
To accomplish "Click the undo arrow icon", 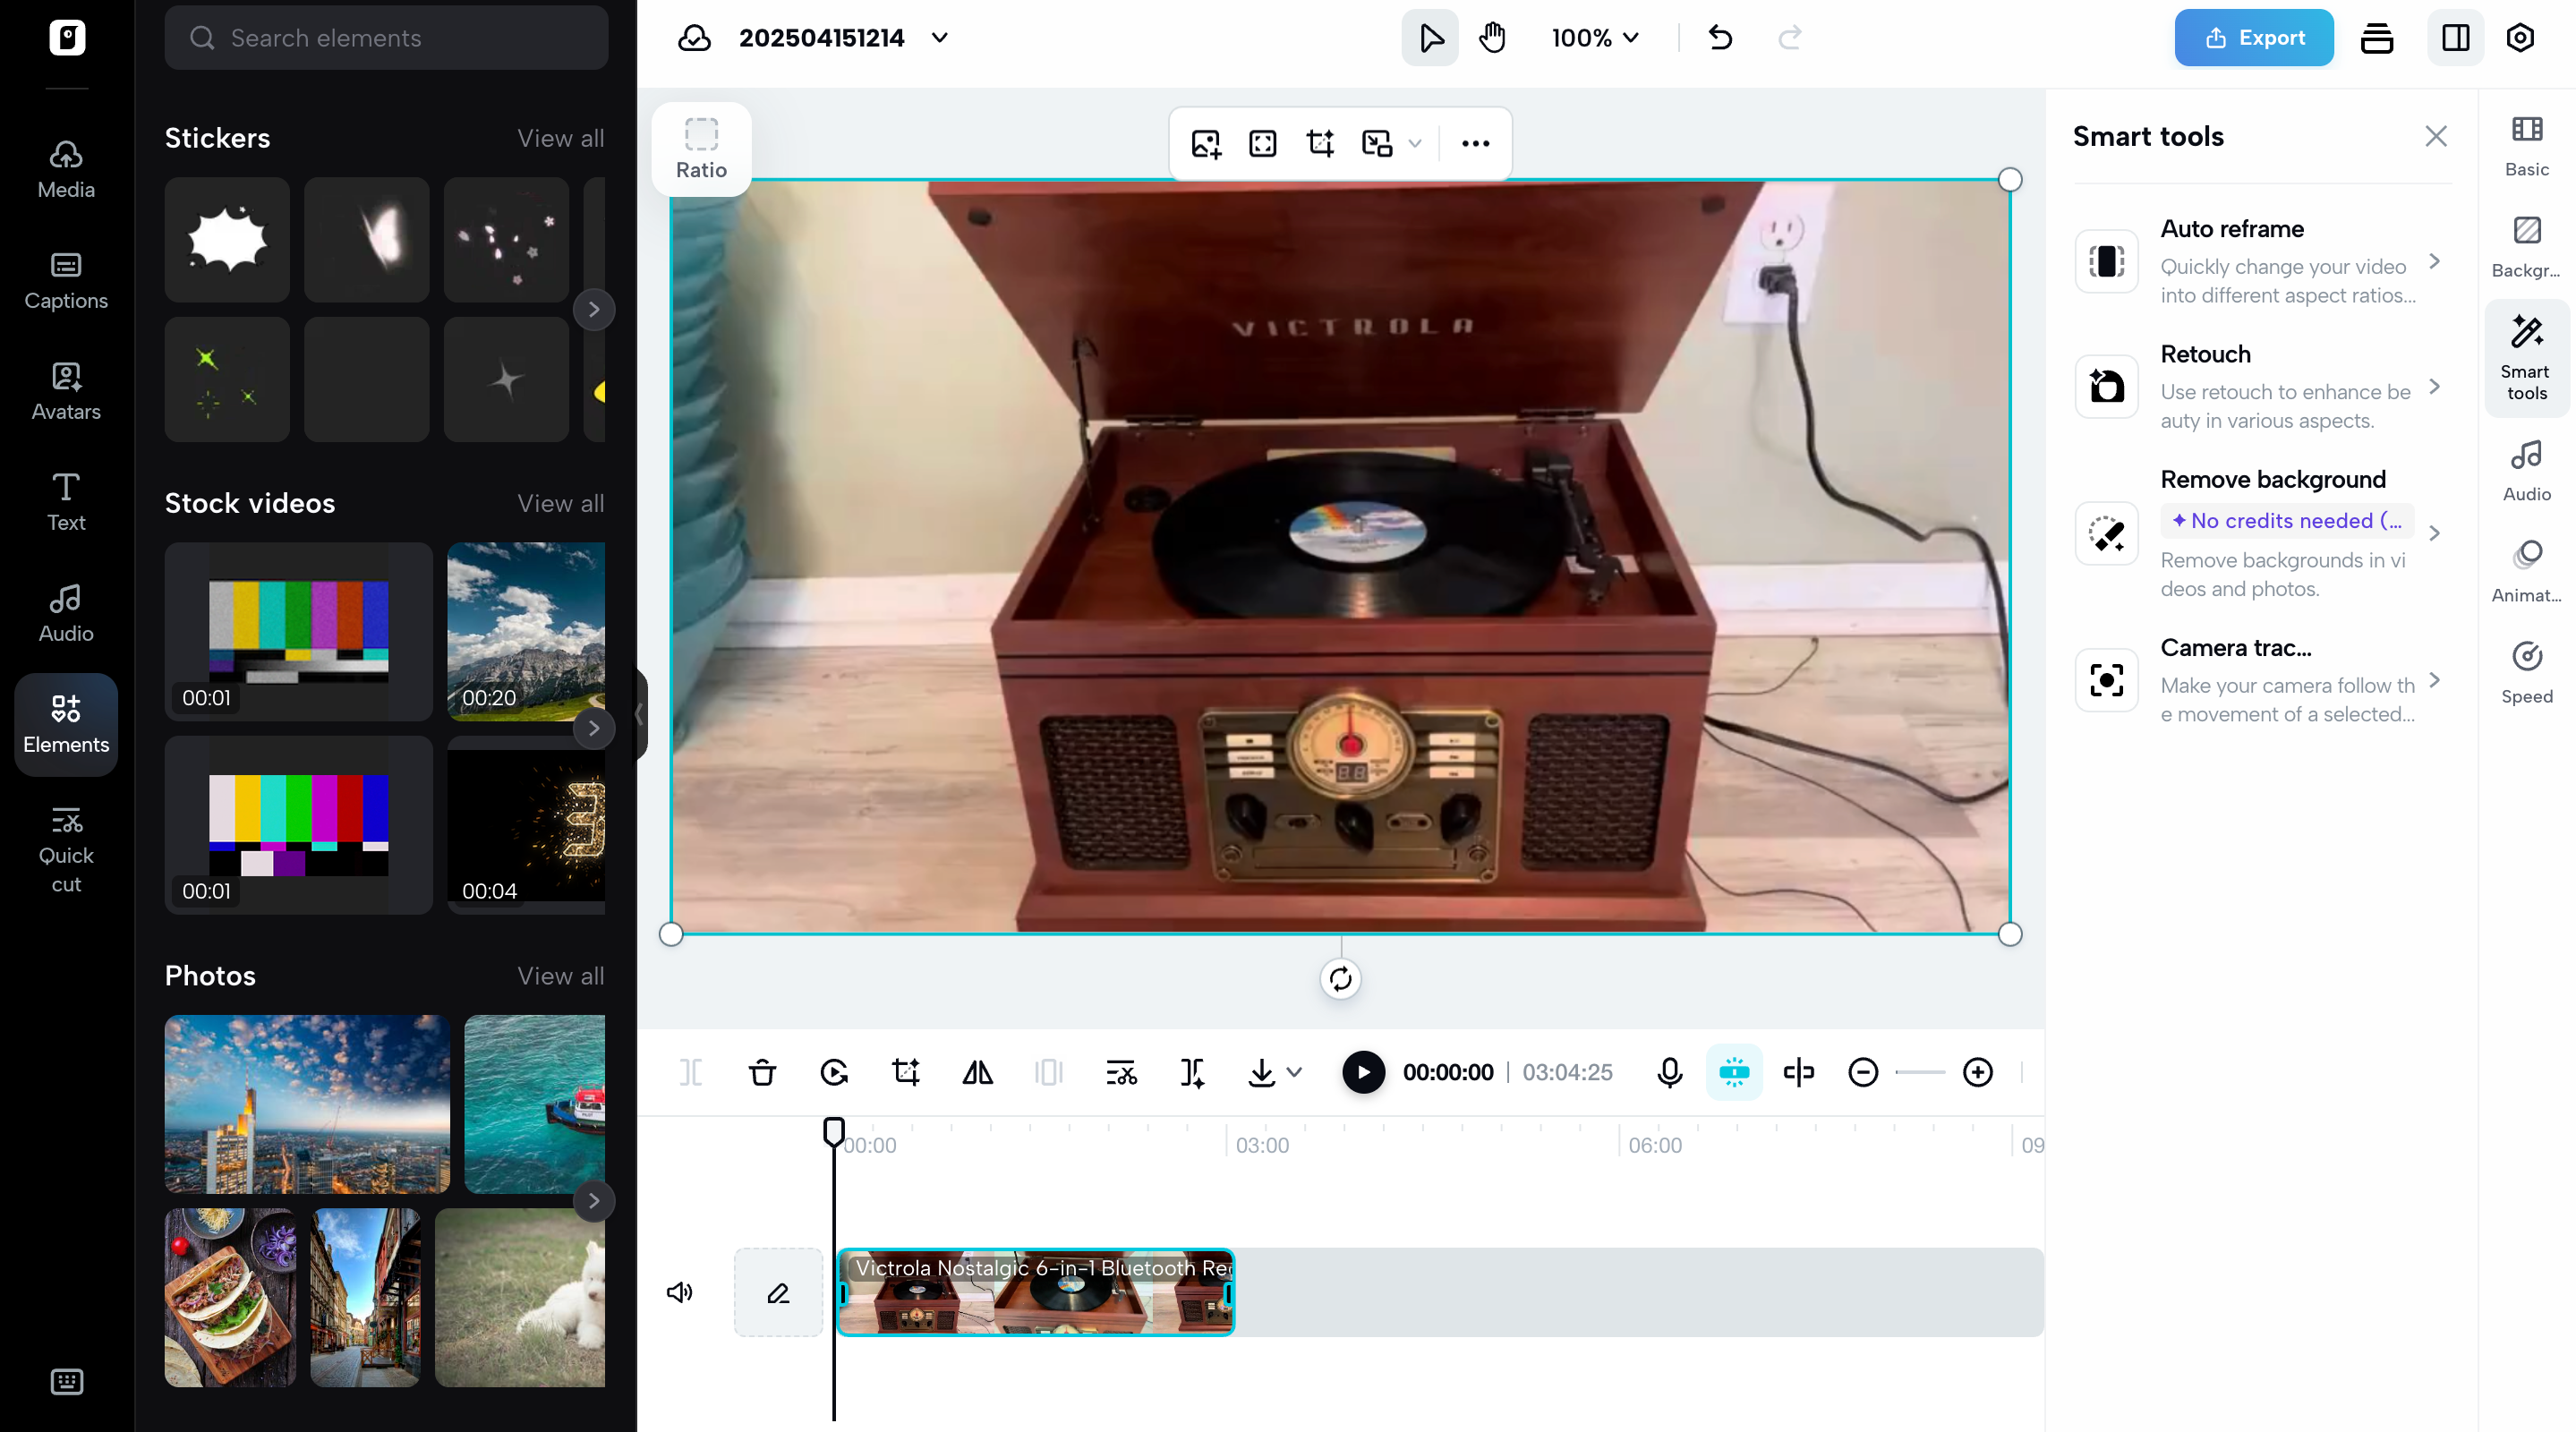I will [1720, 38].
